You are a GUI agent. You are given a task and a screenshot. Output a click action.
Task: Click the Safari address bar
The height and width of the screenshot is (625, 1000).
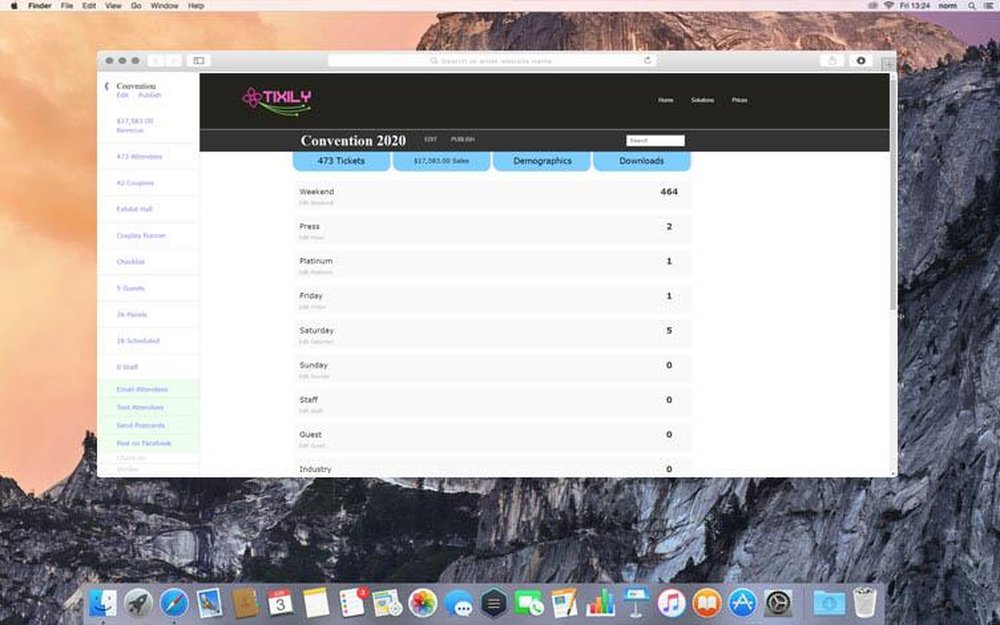pyautogui.click(x=492, y=61)
